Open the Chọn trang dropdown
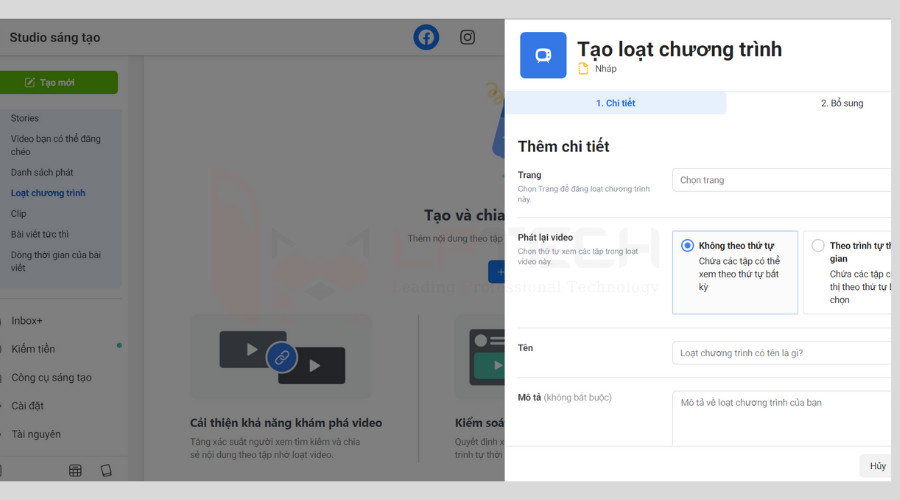 click(x=781, y=180)
